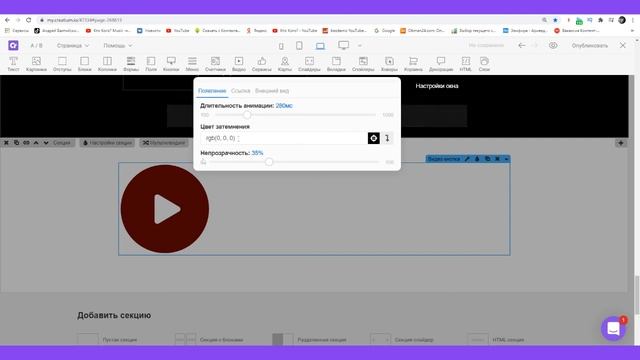Adjust the Непрозрачность opacity slider

click(x=269, y=162)
